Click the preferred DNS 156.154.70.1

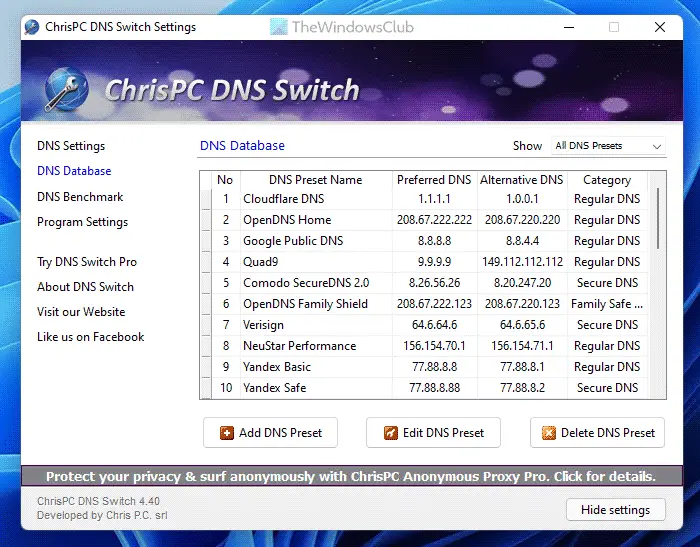click(434, 346)
